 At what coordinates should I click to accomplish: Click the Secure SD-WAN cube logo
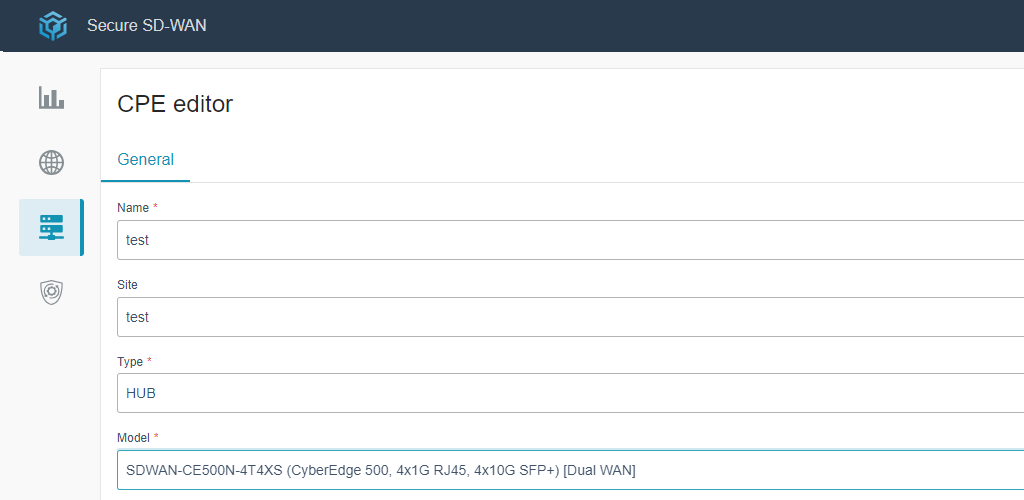(x=52, y=26)
